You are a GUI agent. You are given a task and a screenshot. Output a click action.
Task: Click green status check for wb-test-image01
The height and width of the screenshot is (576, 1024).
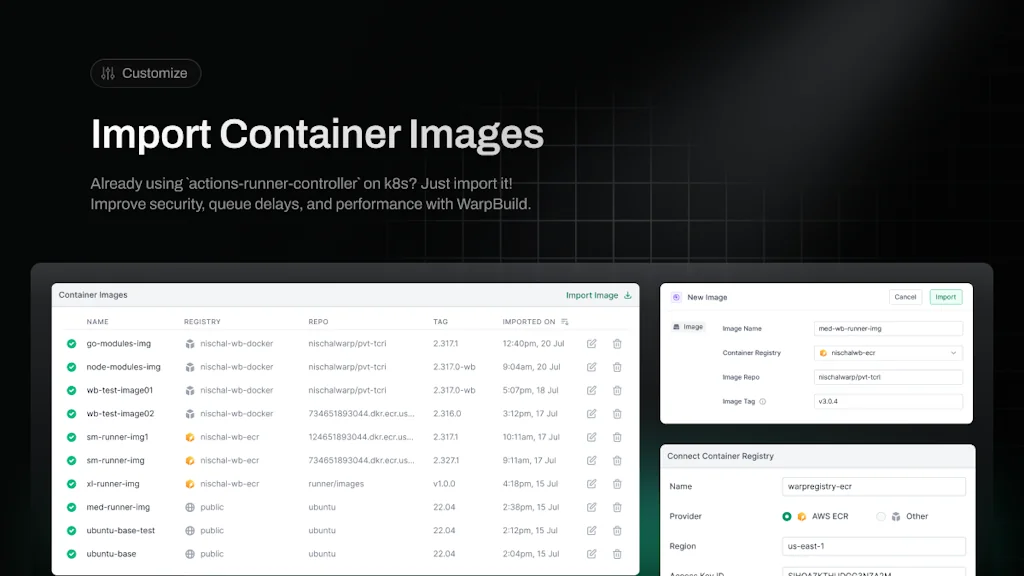[72, 391]
